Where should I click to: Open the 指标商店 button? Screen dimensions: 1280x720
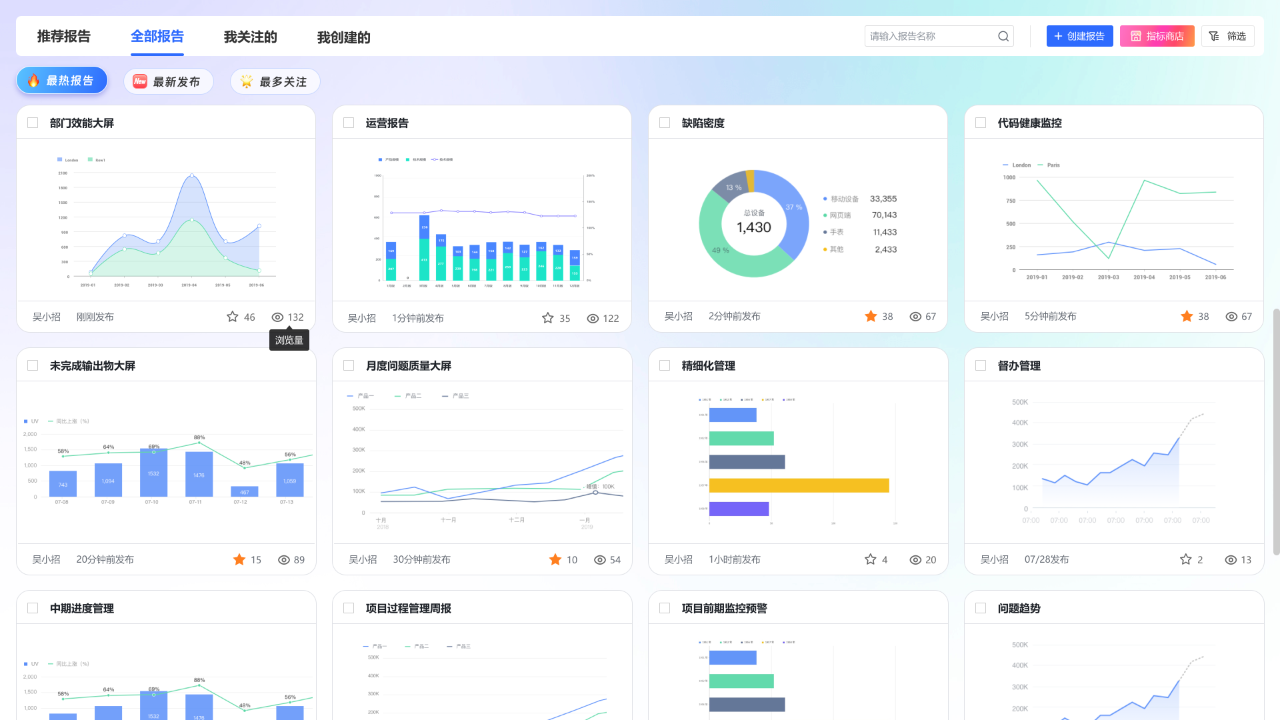click(x=1157, y=36)
